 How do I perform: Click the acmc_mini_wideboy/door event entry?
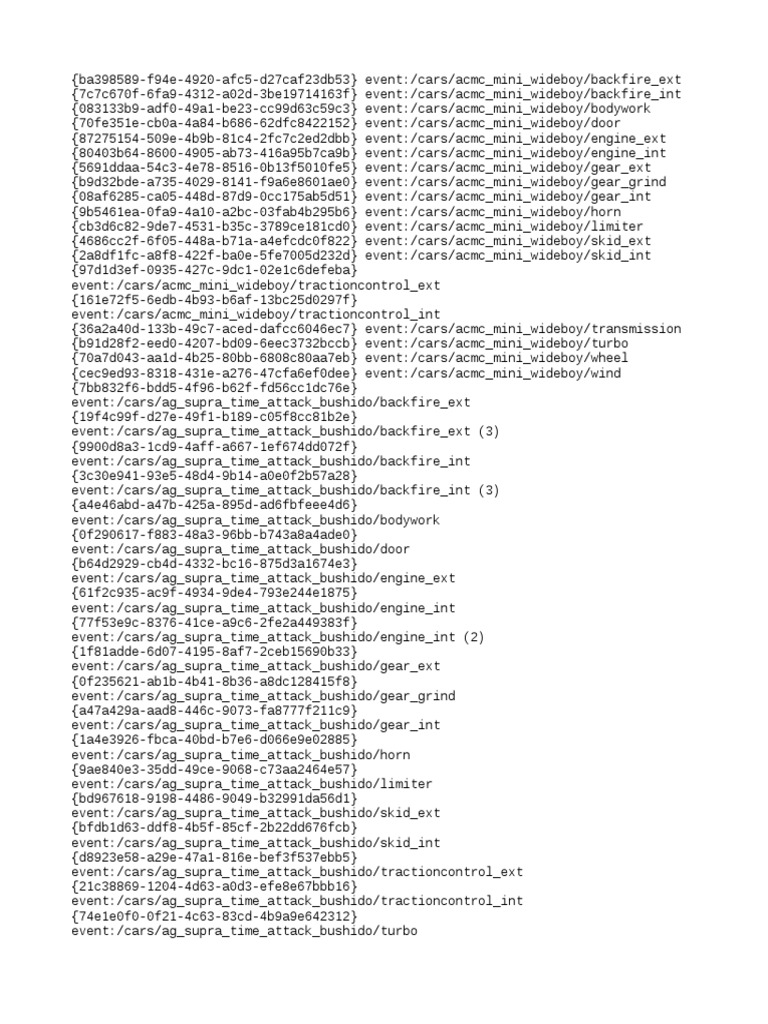point(492,123)
